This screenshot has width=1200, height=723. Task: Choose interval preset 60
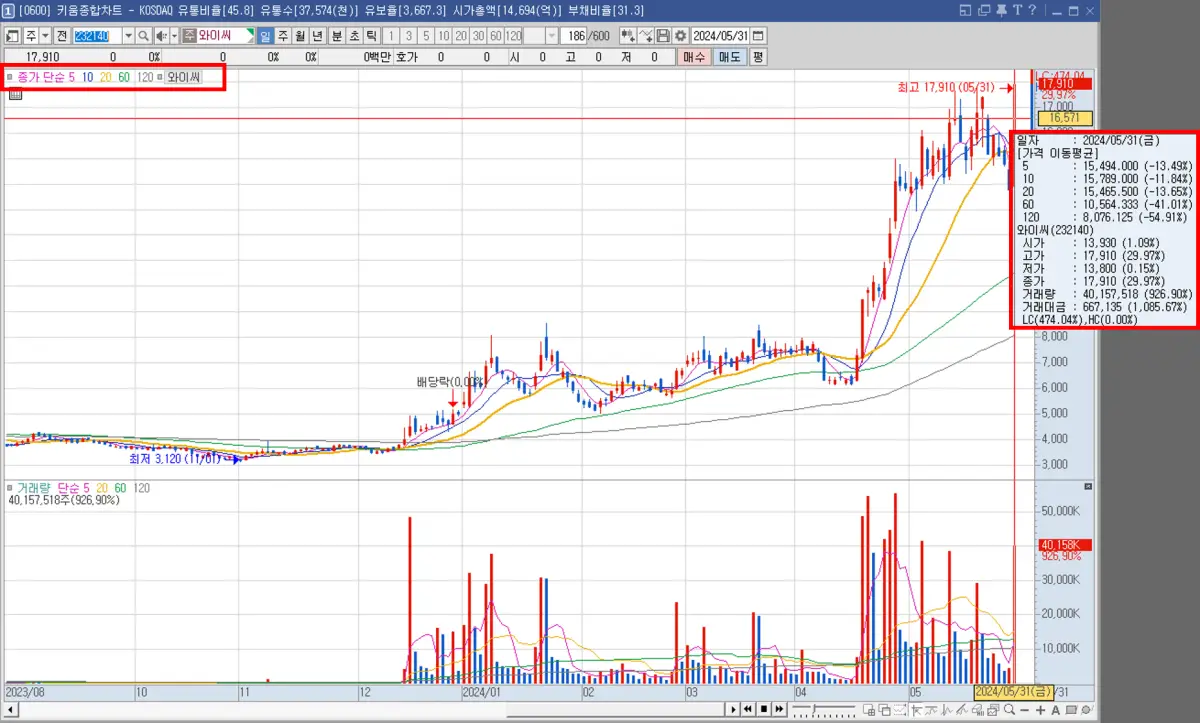495,35
